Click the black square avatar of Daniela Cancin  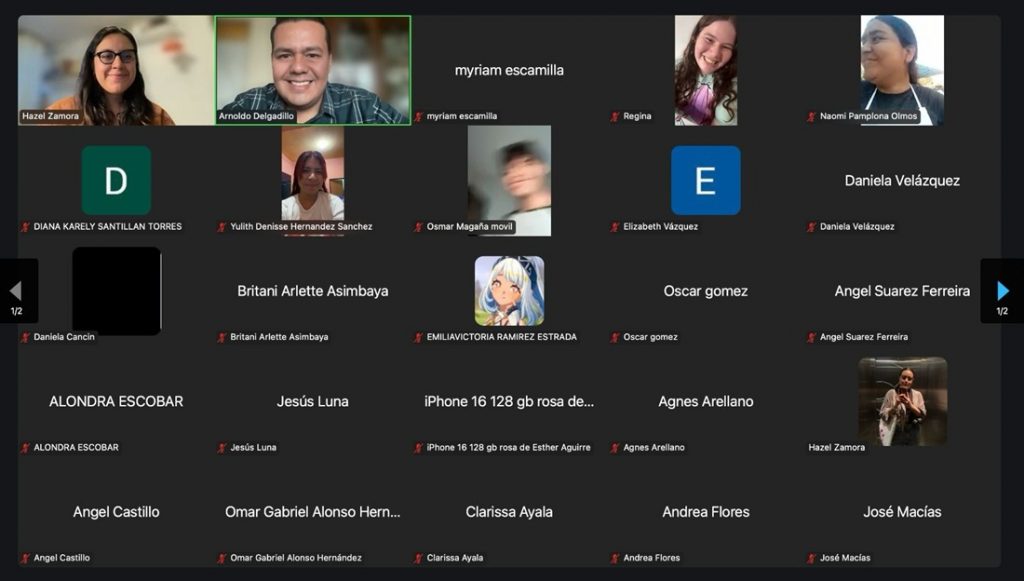coord(116,291)
